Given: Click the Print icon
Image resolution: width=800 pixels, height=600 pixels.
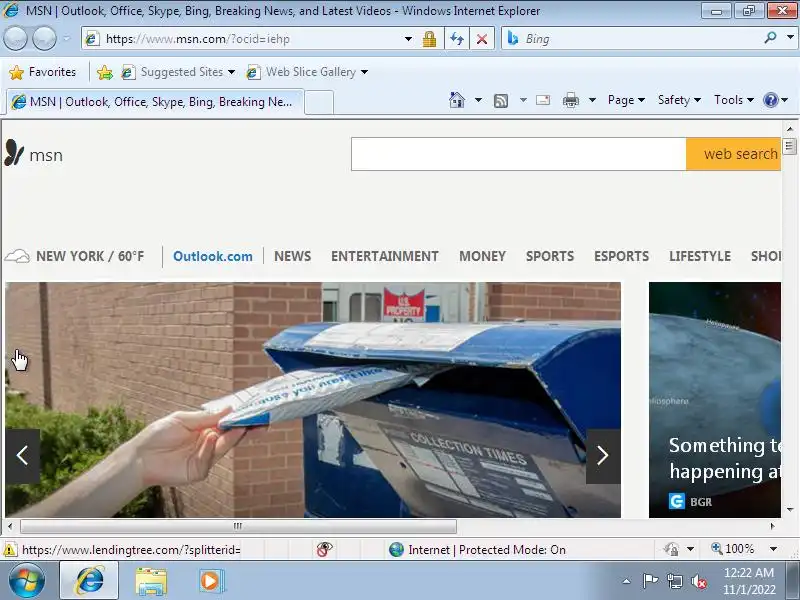Looking at the screenshot, I should pyautogui.click(x=570, y=101).
